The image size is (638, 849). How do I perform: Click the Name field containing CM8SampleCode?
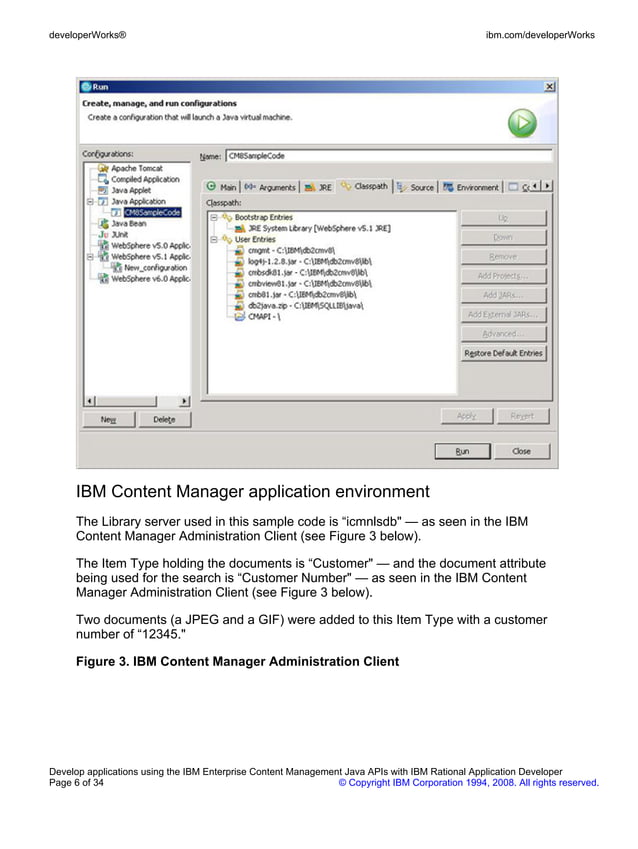coord(389,156)
